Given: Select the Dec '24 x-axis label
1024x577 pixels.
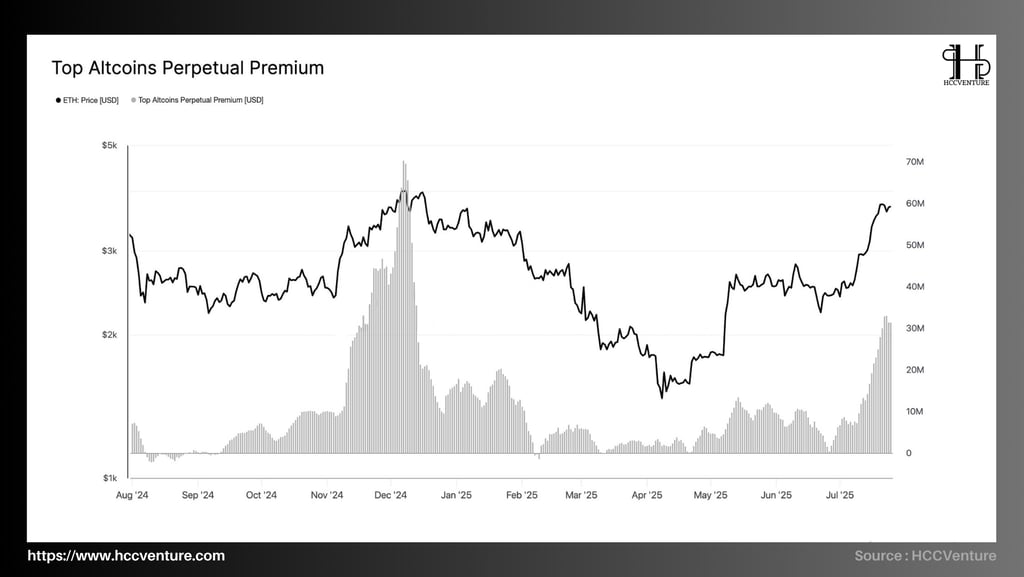Looking at the screenshot, I should 391,495.
